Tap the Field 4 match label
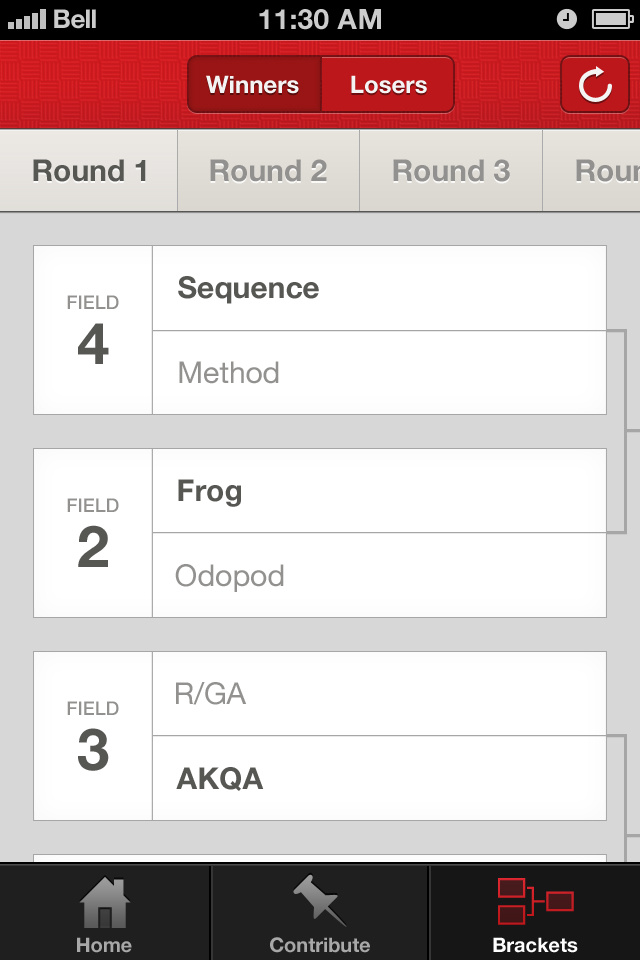640x960 pixels. (x=93, y=330)
